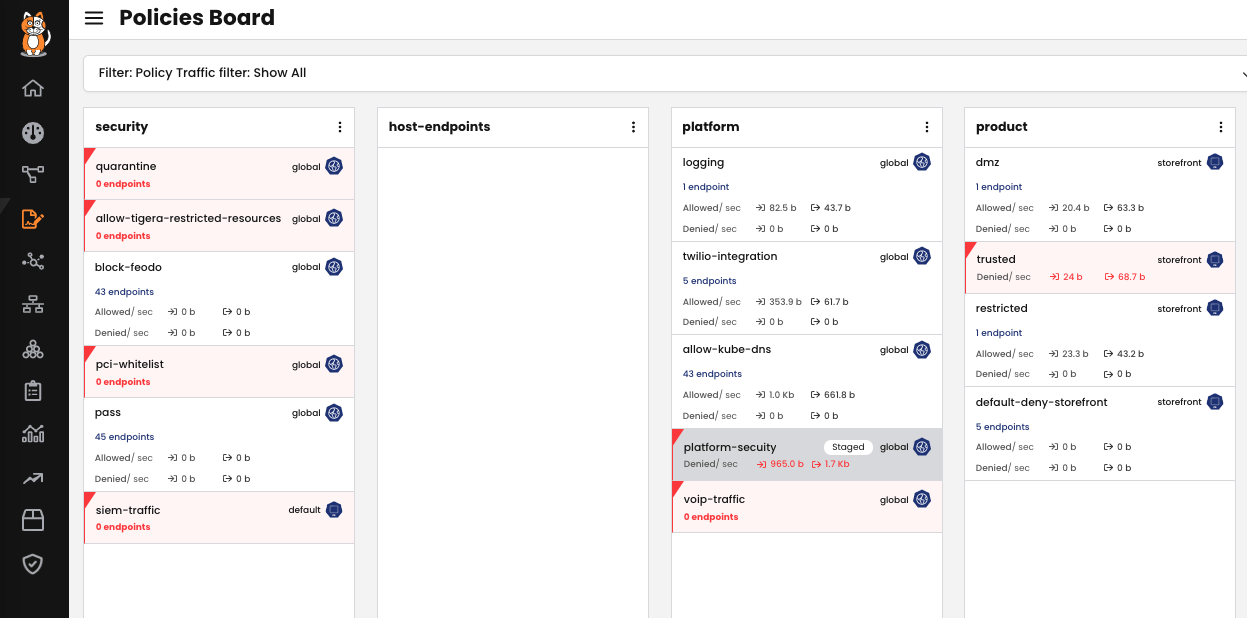Open the Marketplace box sidebar icon
This screenshot has height=618, width=1247.
pos(33,520)
